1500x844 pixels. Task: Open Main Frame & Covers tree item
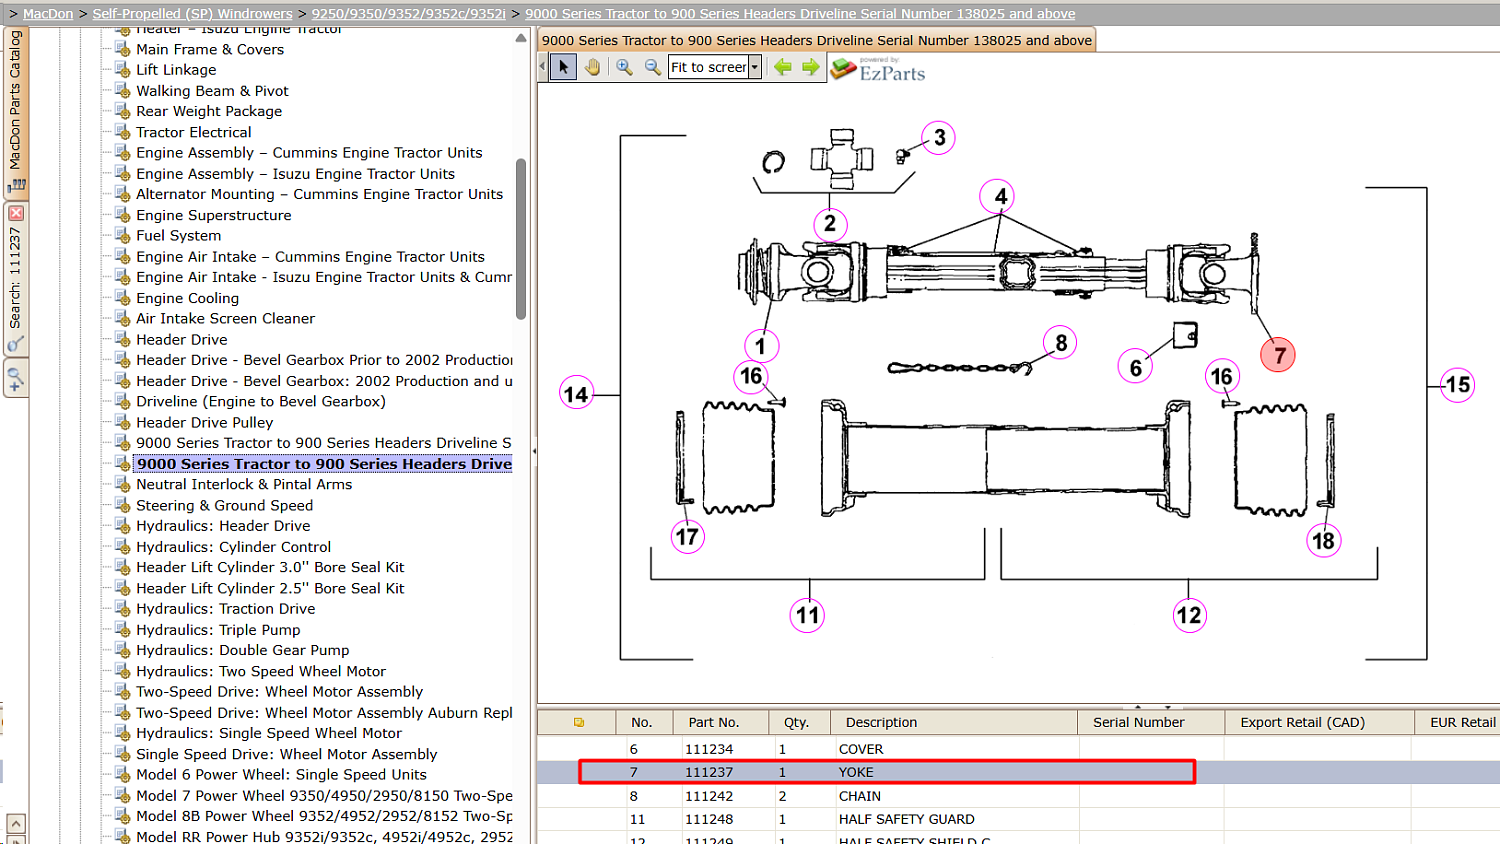click(x=210, y=49)
